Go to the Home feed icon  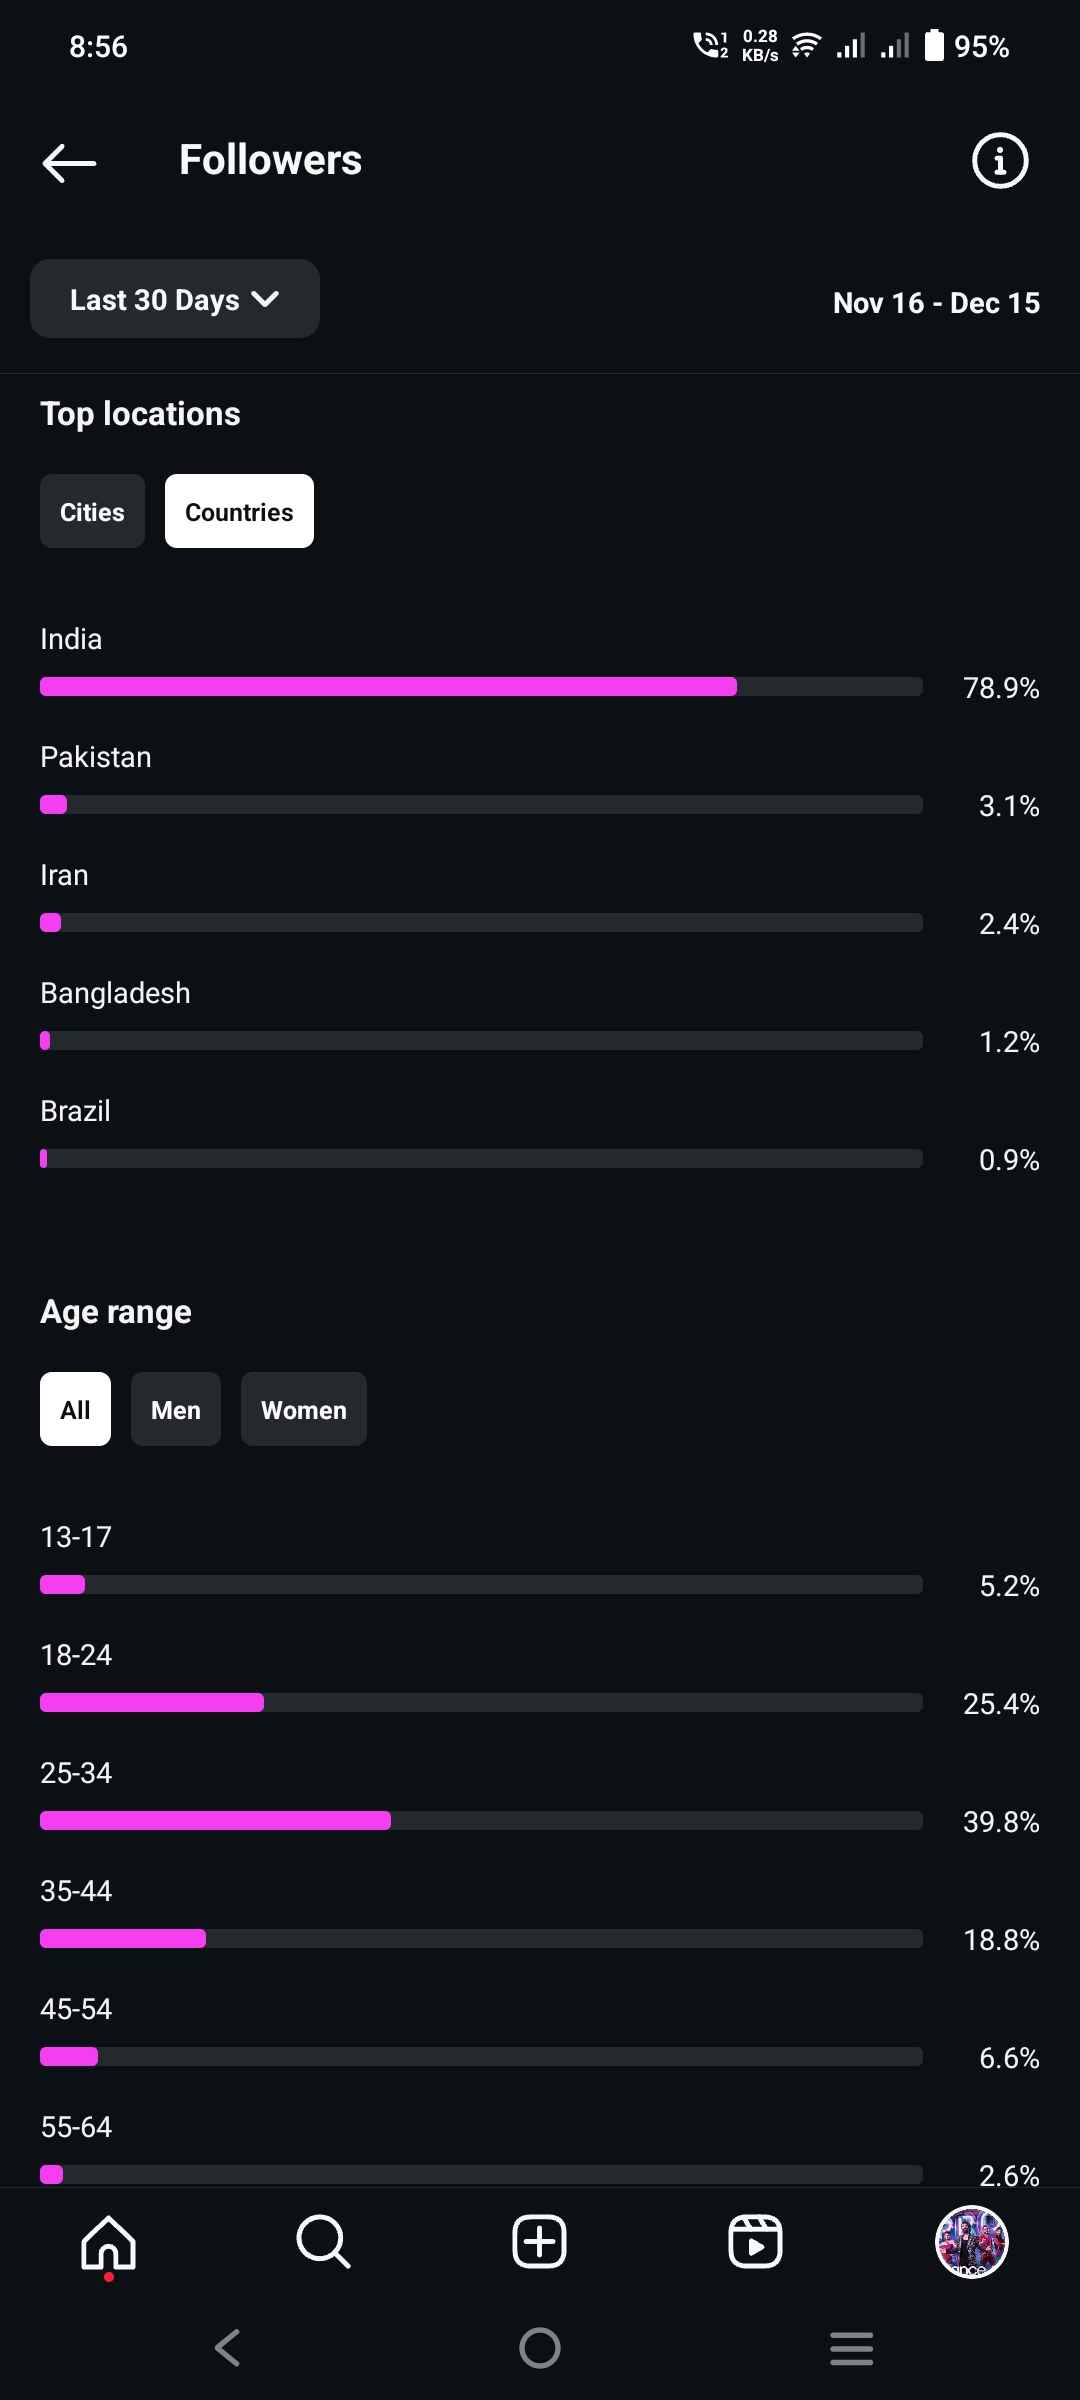click(108, 2242)
